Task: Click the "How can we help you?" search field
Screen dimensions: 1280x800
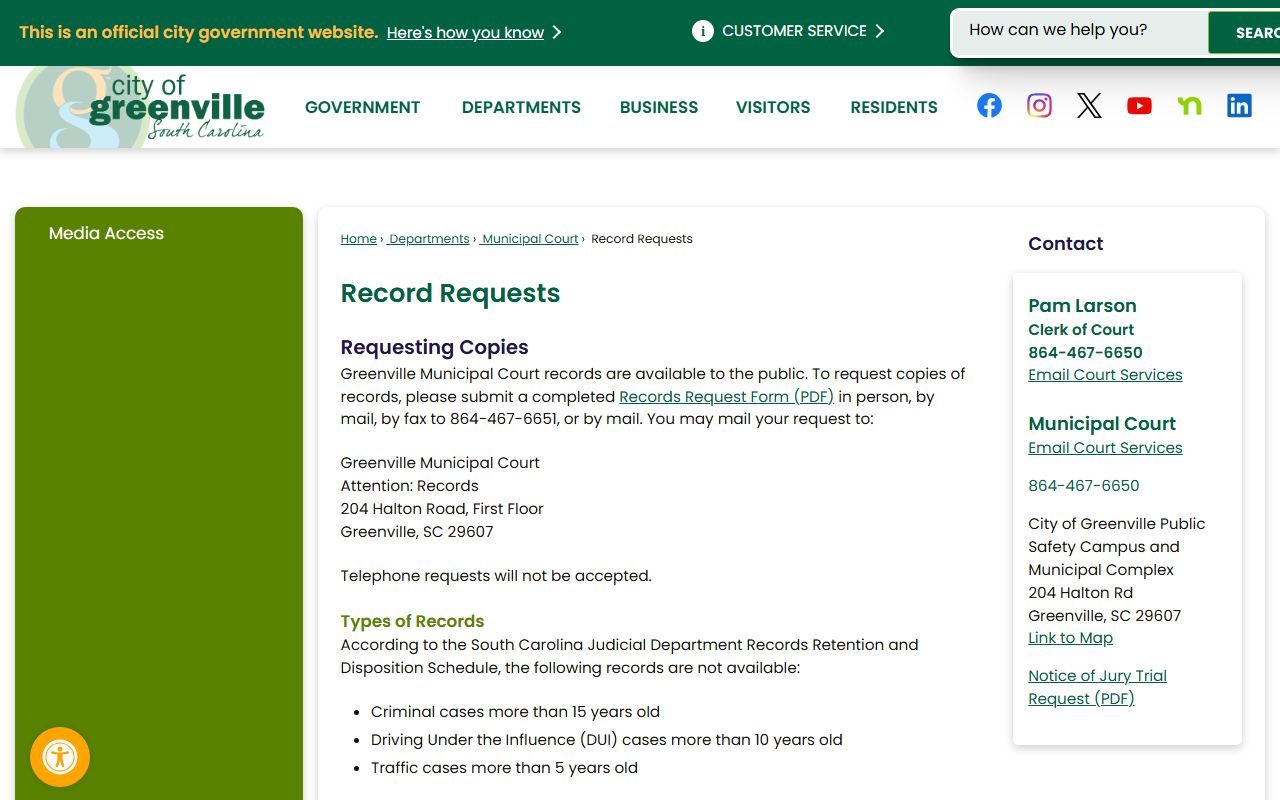Action: (x=1080, y=31)
